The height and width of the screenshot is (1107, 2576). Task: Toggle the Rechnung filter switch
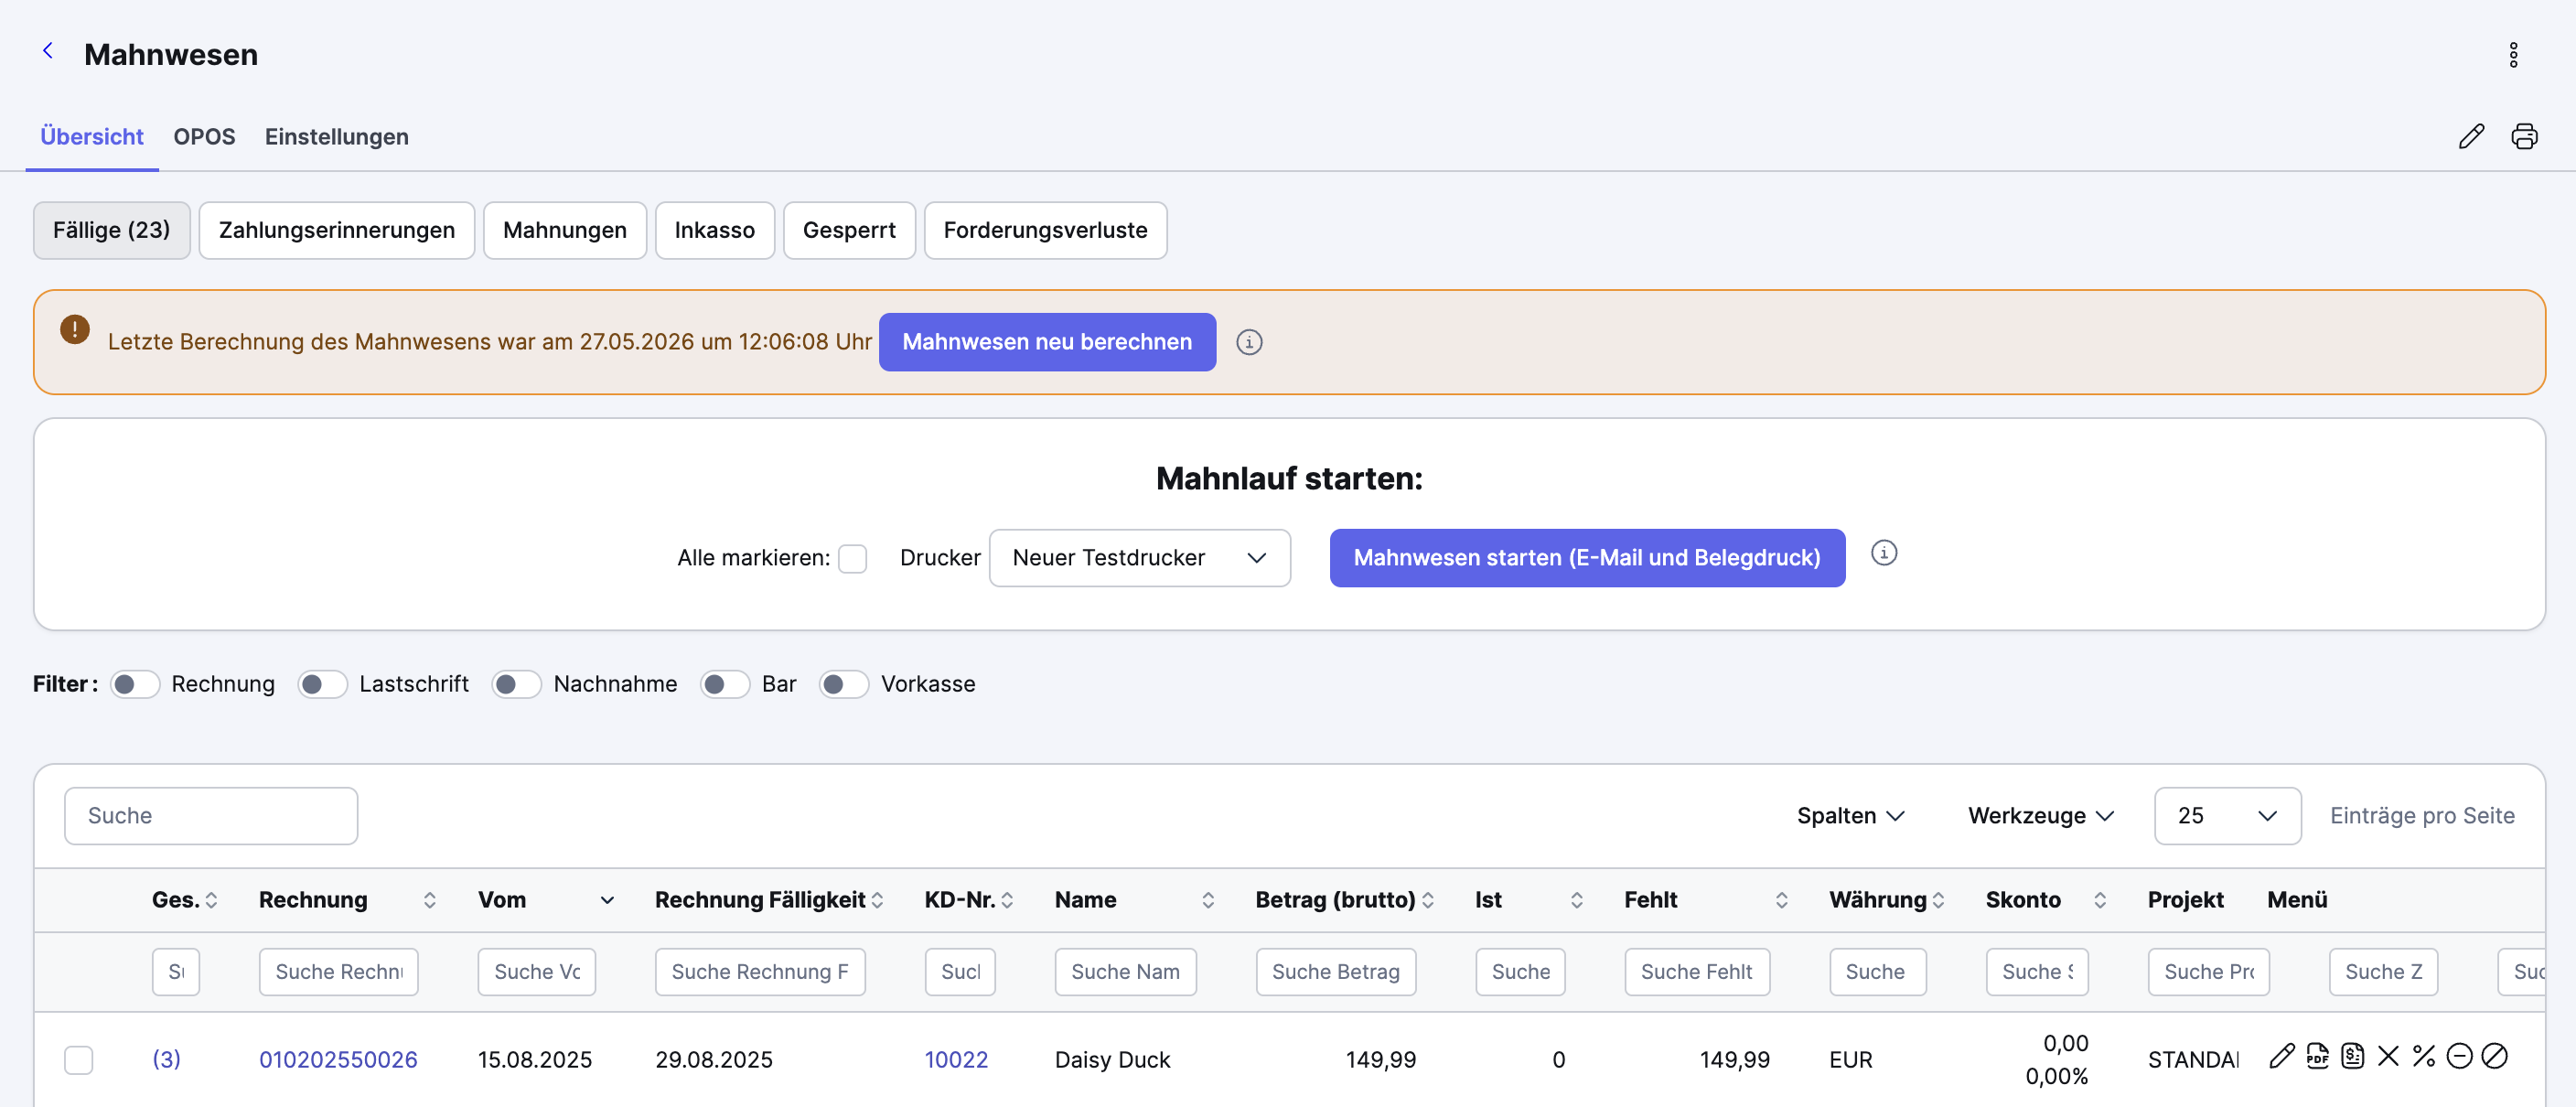click(x=135, y=685)
